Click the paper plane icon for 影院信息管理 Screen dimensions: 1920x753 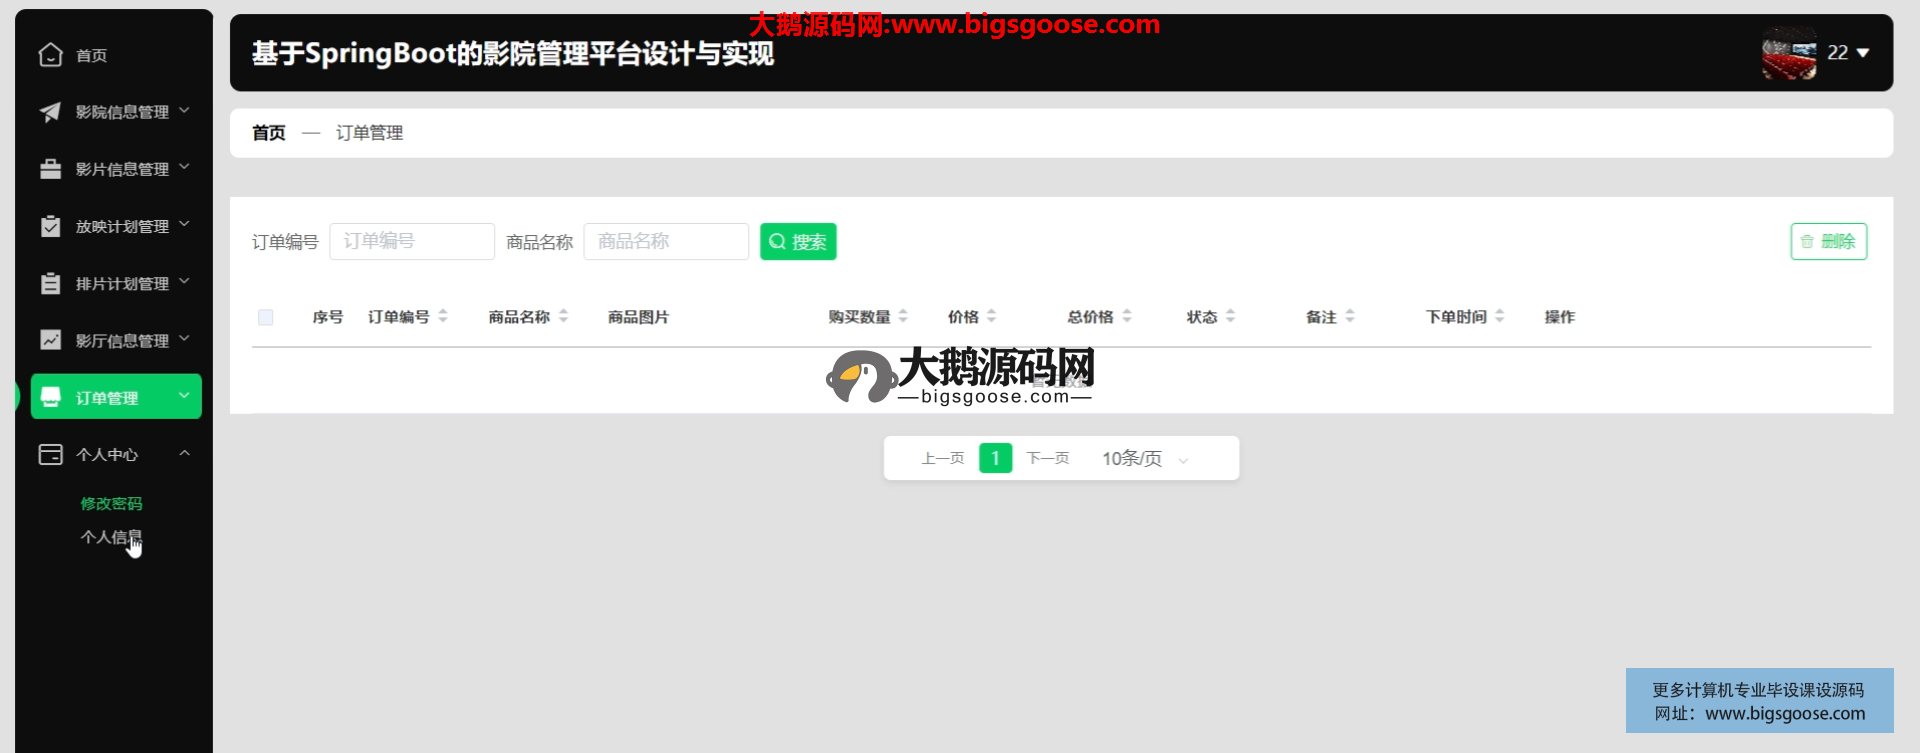click(x=50, y=112)
